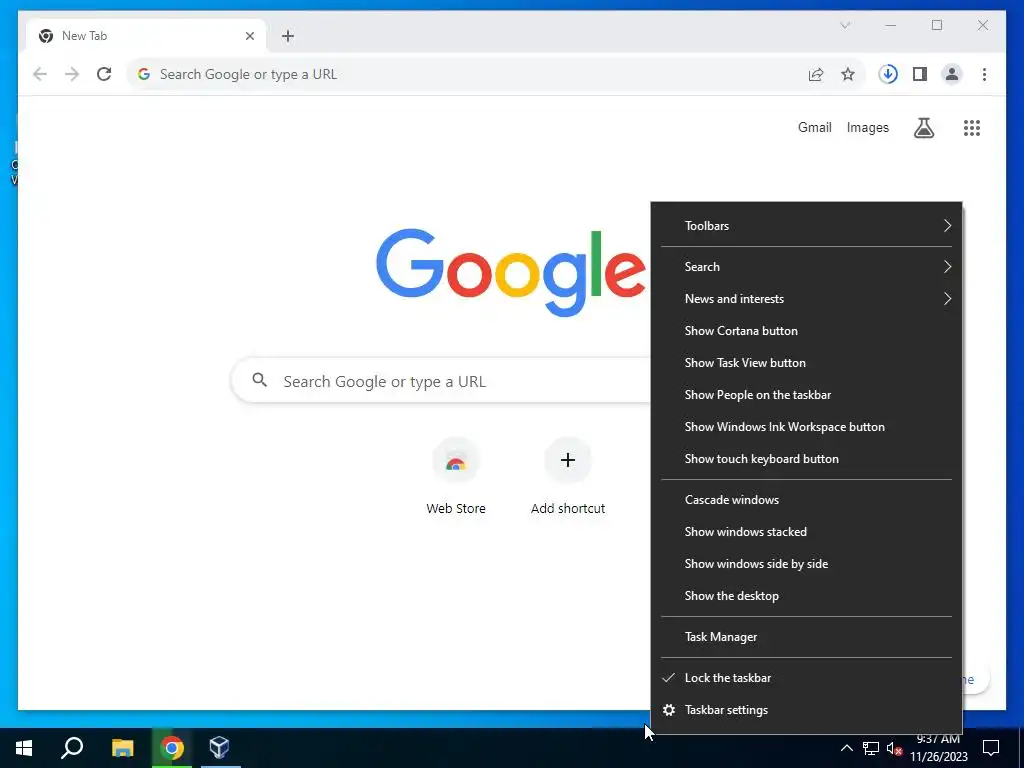Open the downloads icon in Chrome toolbar
Screen dimensions: 1024x768
tap(888, 74)
